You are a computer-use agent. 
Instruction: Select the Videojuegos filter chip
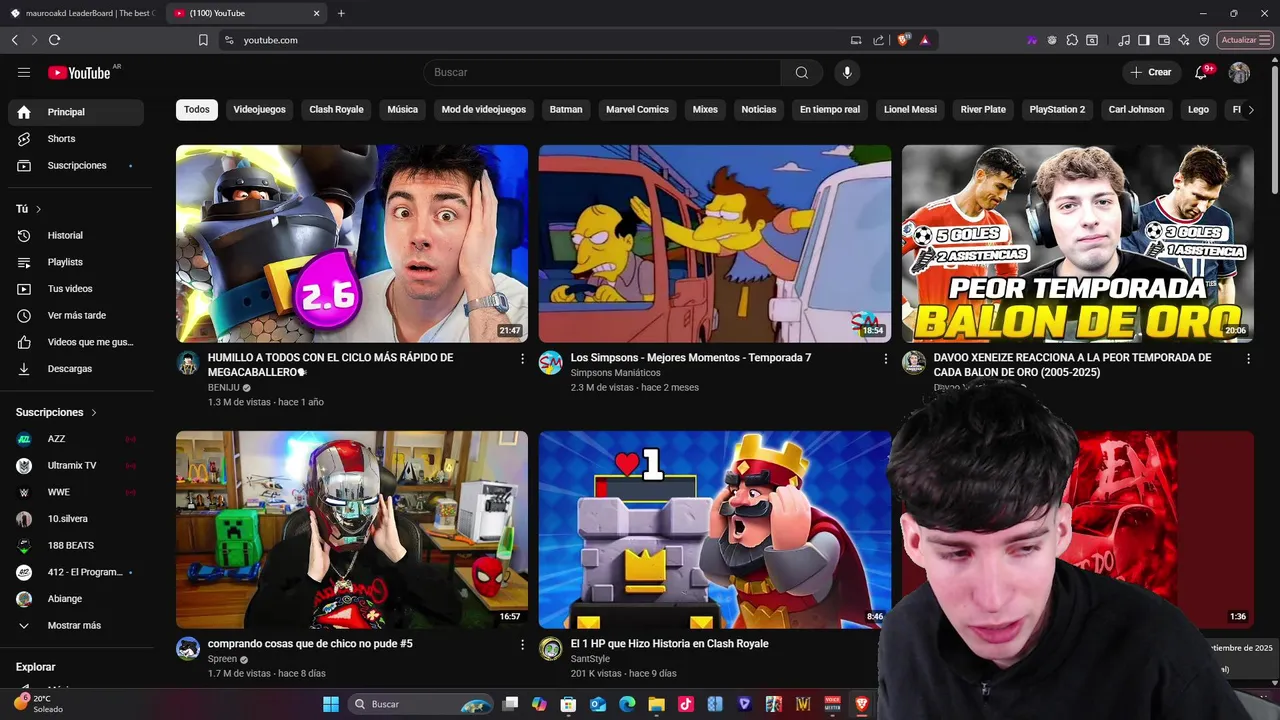260,110
